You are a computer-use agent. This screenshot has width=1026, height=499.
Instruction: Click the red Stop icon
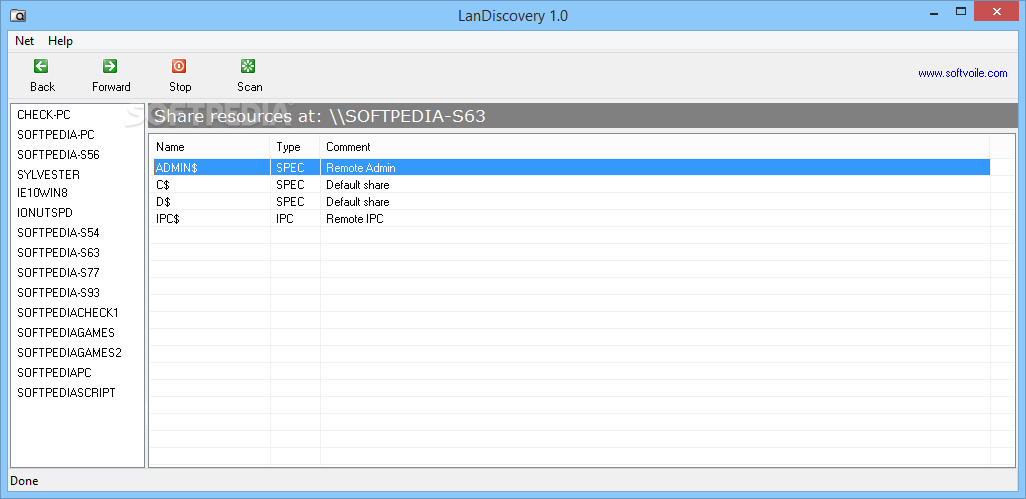tap(179, 65)
